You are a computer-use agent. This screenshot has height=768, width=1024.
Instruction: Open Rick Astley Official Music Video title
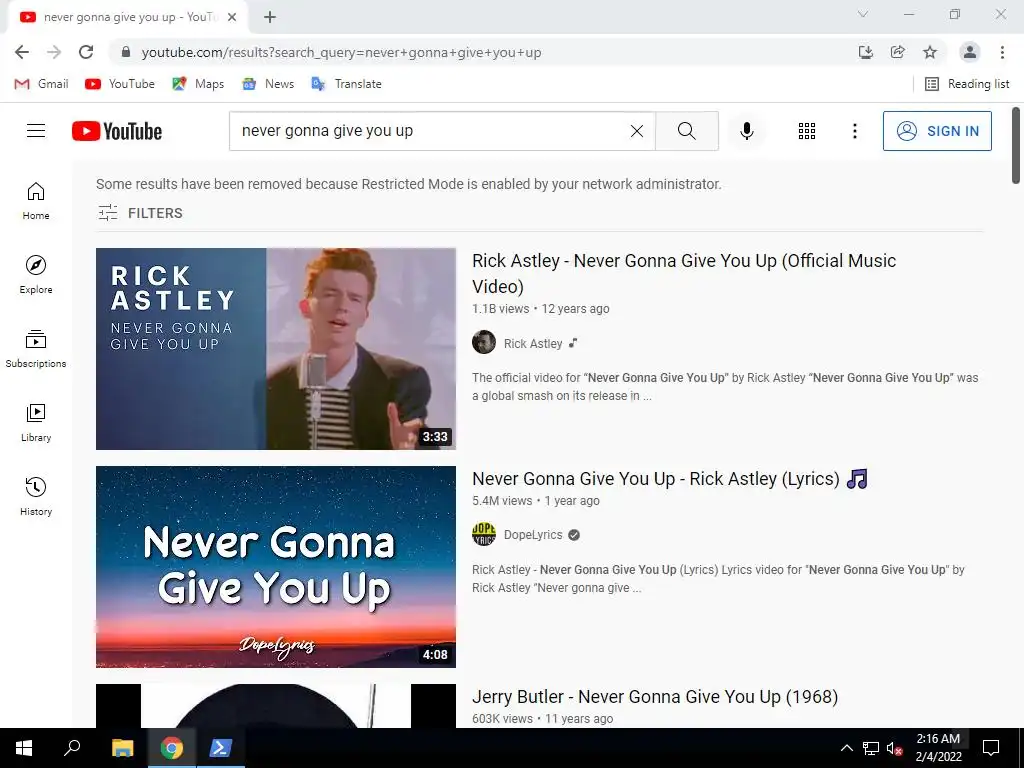coord(684,273)
